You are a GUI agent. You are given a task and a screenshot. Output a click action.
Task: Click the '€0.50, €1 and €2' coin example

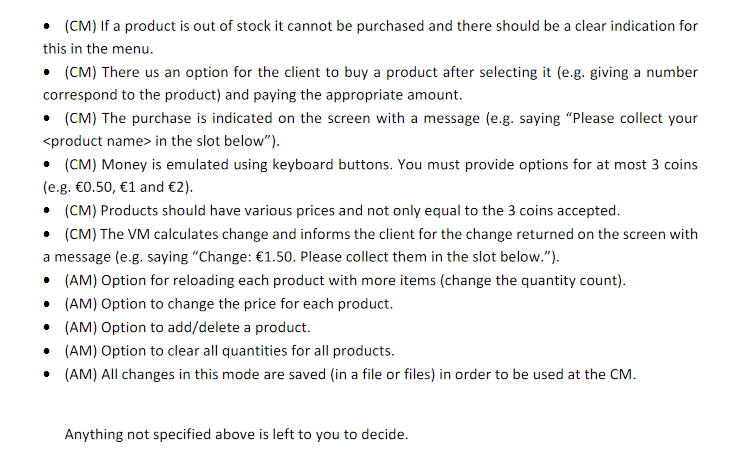(x=132, y=187)
